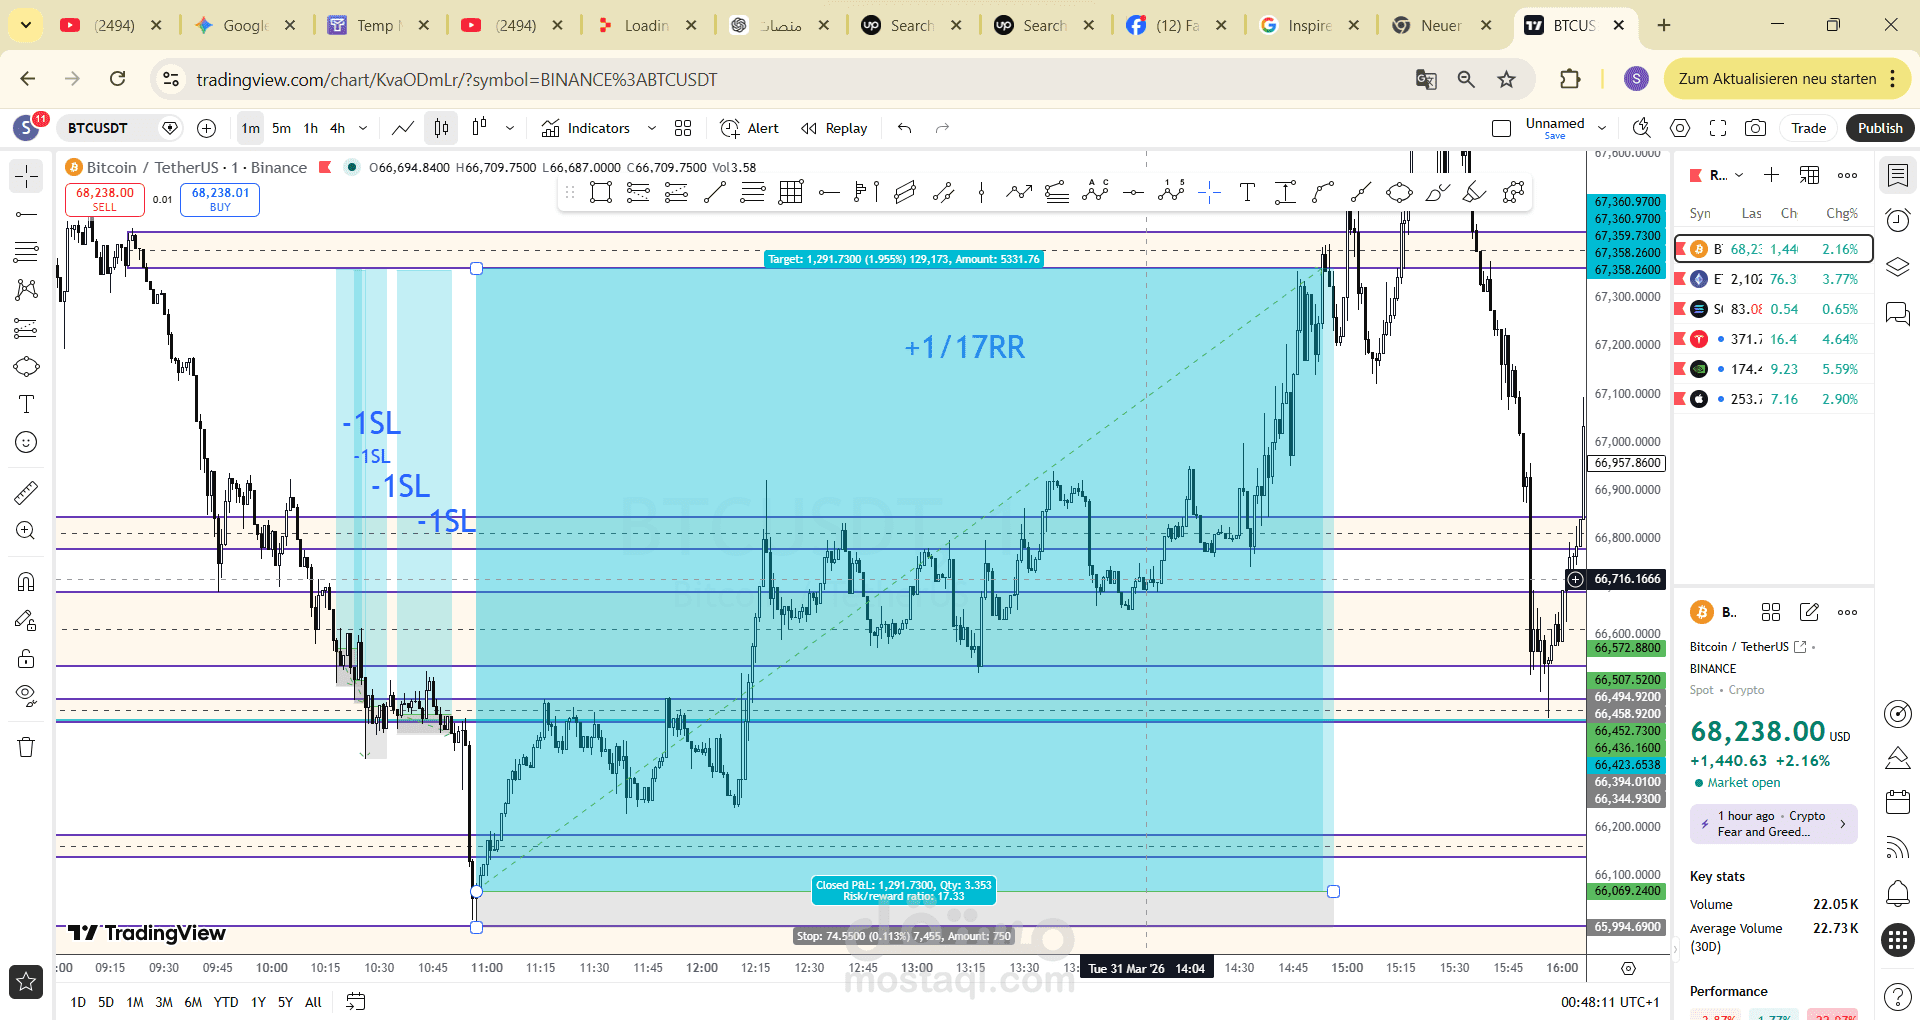Viewport: 1920px width, 1020px height.
Task: Toggle candlestick chart style
Action: [x=441, y=128]
